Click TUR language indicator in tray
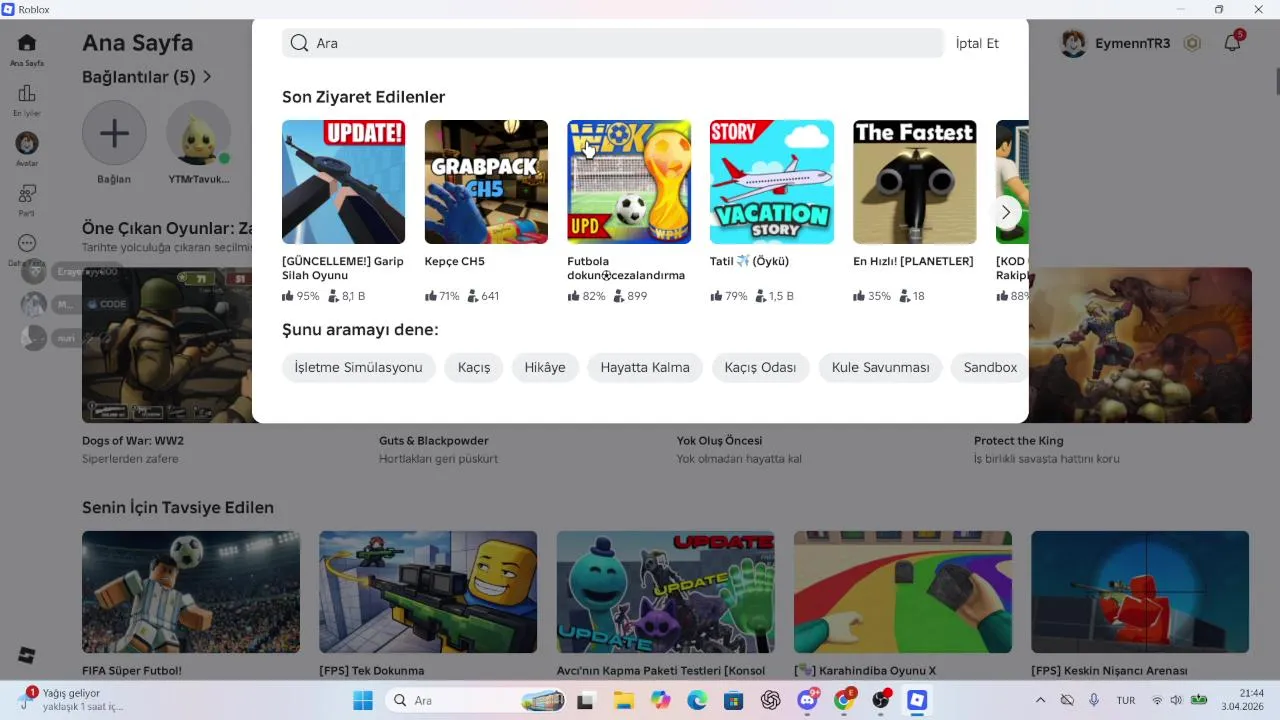The height and width of the screenshot is (720, 1280). [x=1125, y=700]
